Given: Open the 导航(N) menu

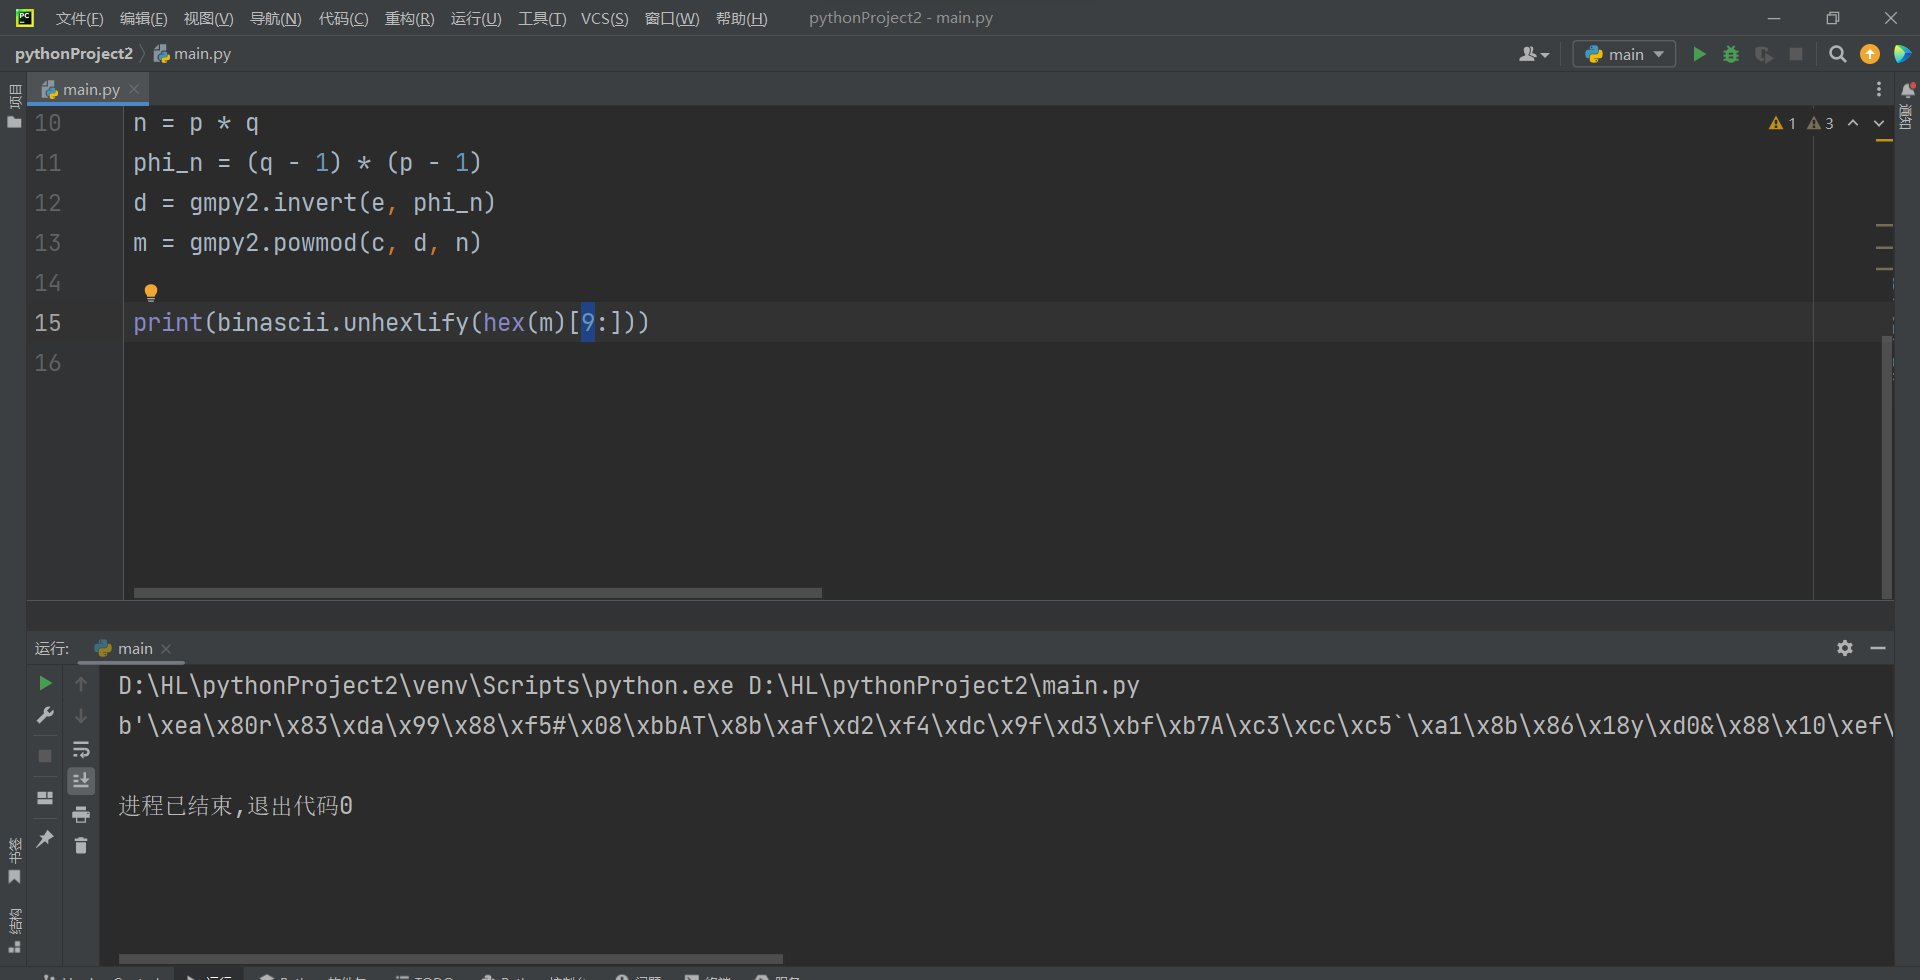Looking at the screenshot, I should 275,18.
